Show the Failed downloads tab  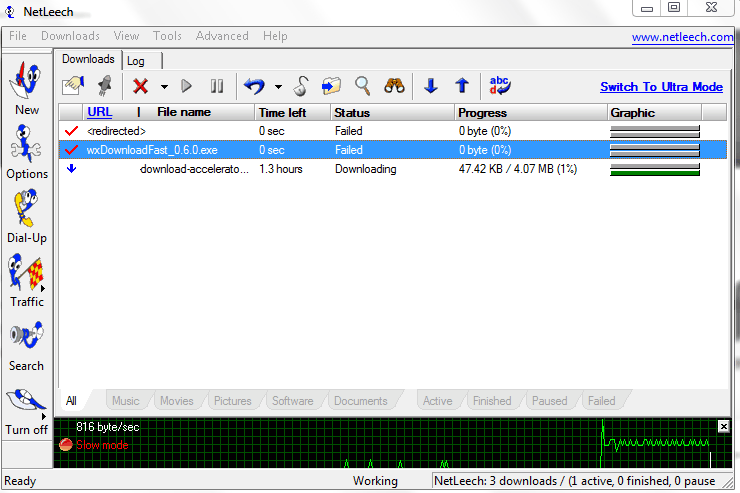[601, 401]
